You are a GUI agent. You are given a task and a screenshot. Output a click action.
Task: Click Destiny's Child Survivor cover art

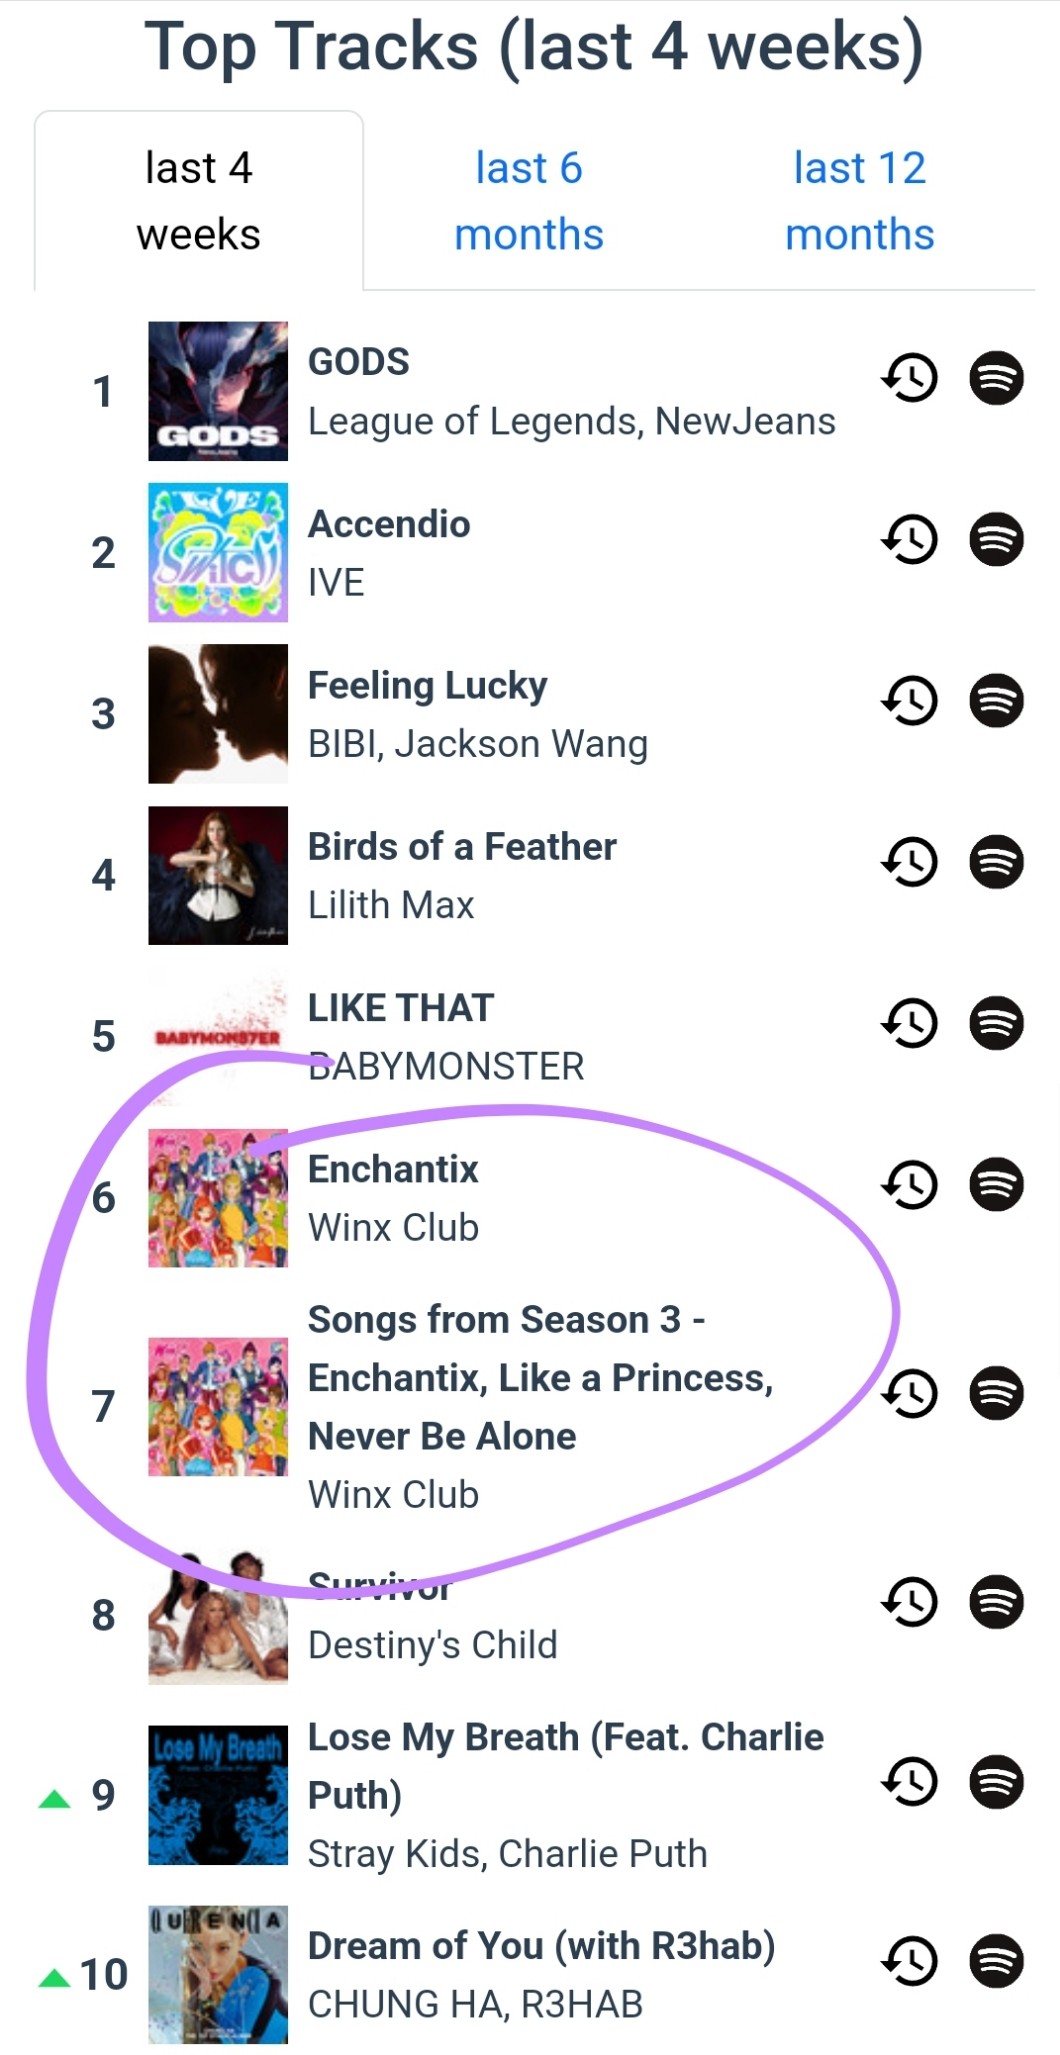(x=218, y=1615)
